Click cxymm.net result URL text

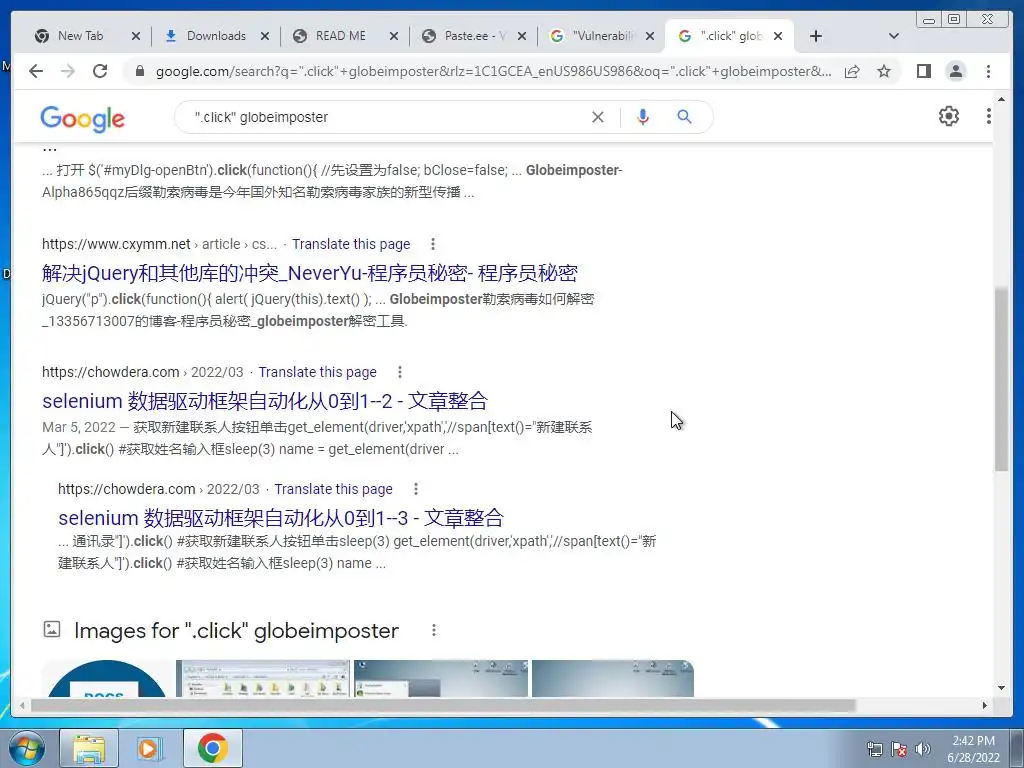[x=159, y=244]
